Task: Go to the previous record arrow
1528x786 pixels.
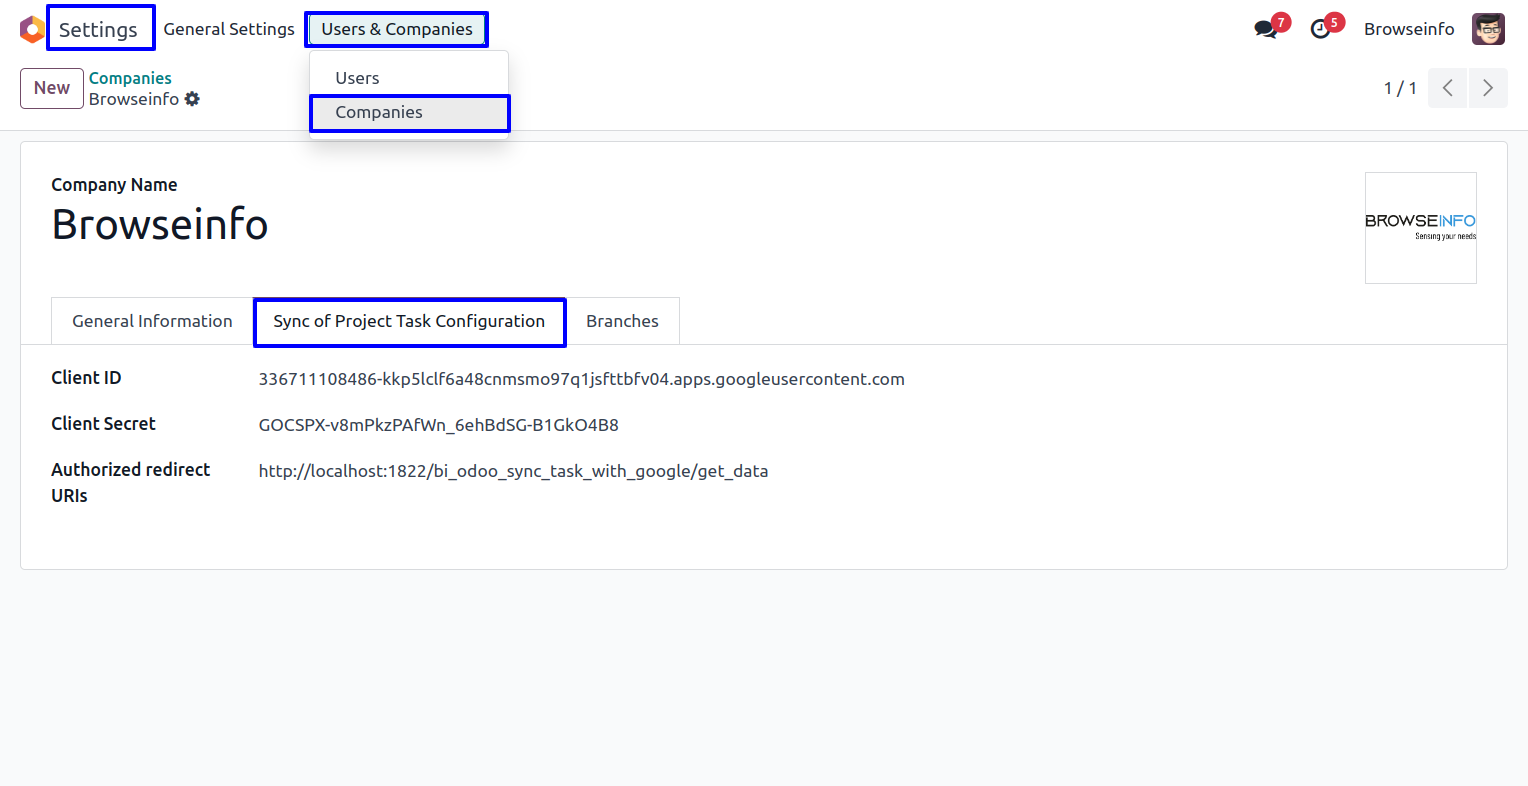Action: tap(1447, 88)
